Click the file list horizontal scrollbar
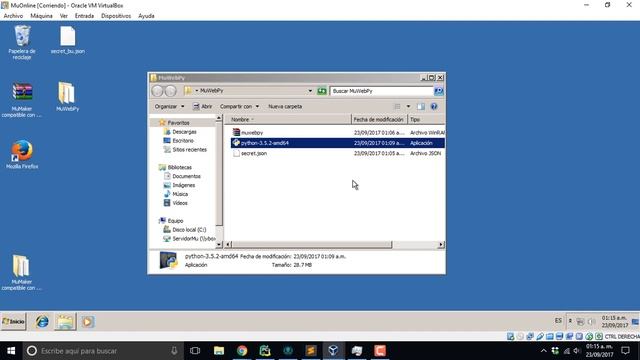This screenshot has height=360, width=640. 311,244
